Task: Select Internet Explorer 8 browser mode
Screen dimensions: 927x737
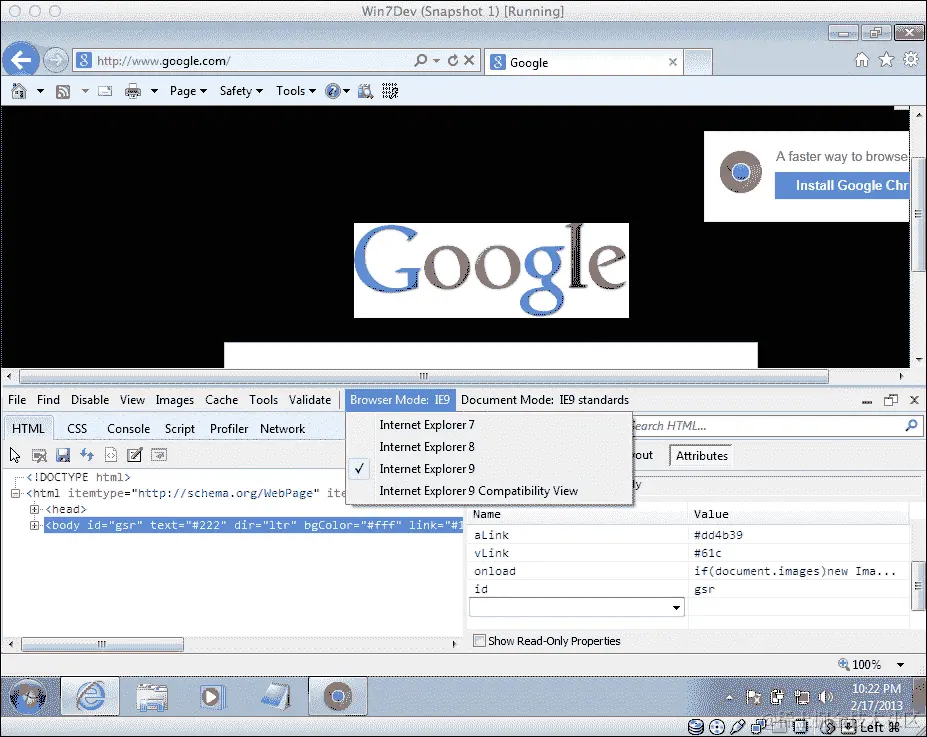Action: (x=488, y=447)
